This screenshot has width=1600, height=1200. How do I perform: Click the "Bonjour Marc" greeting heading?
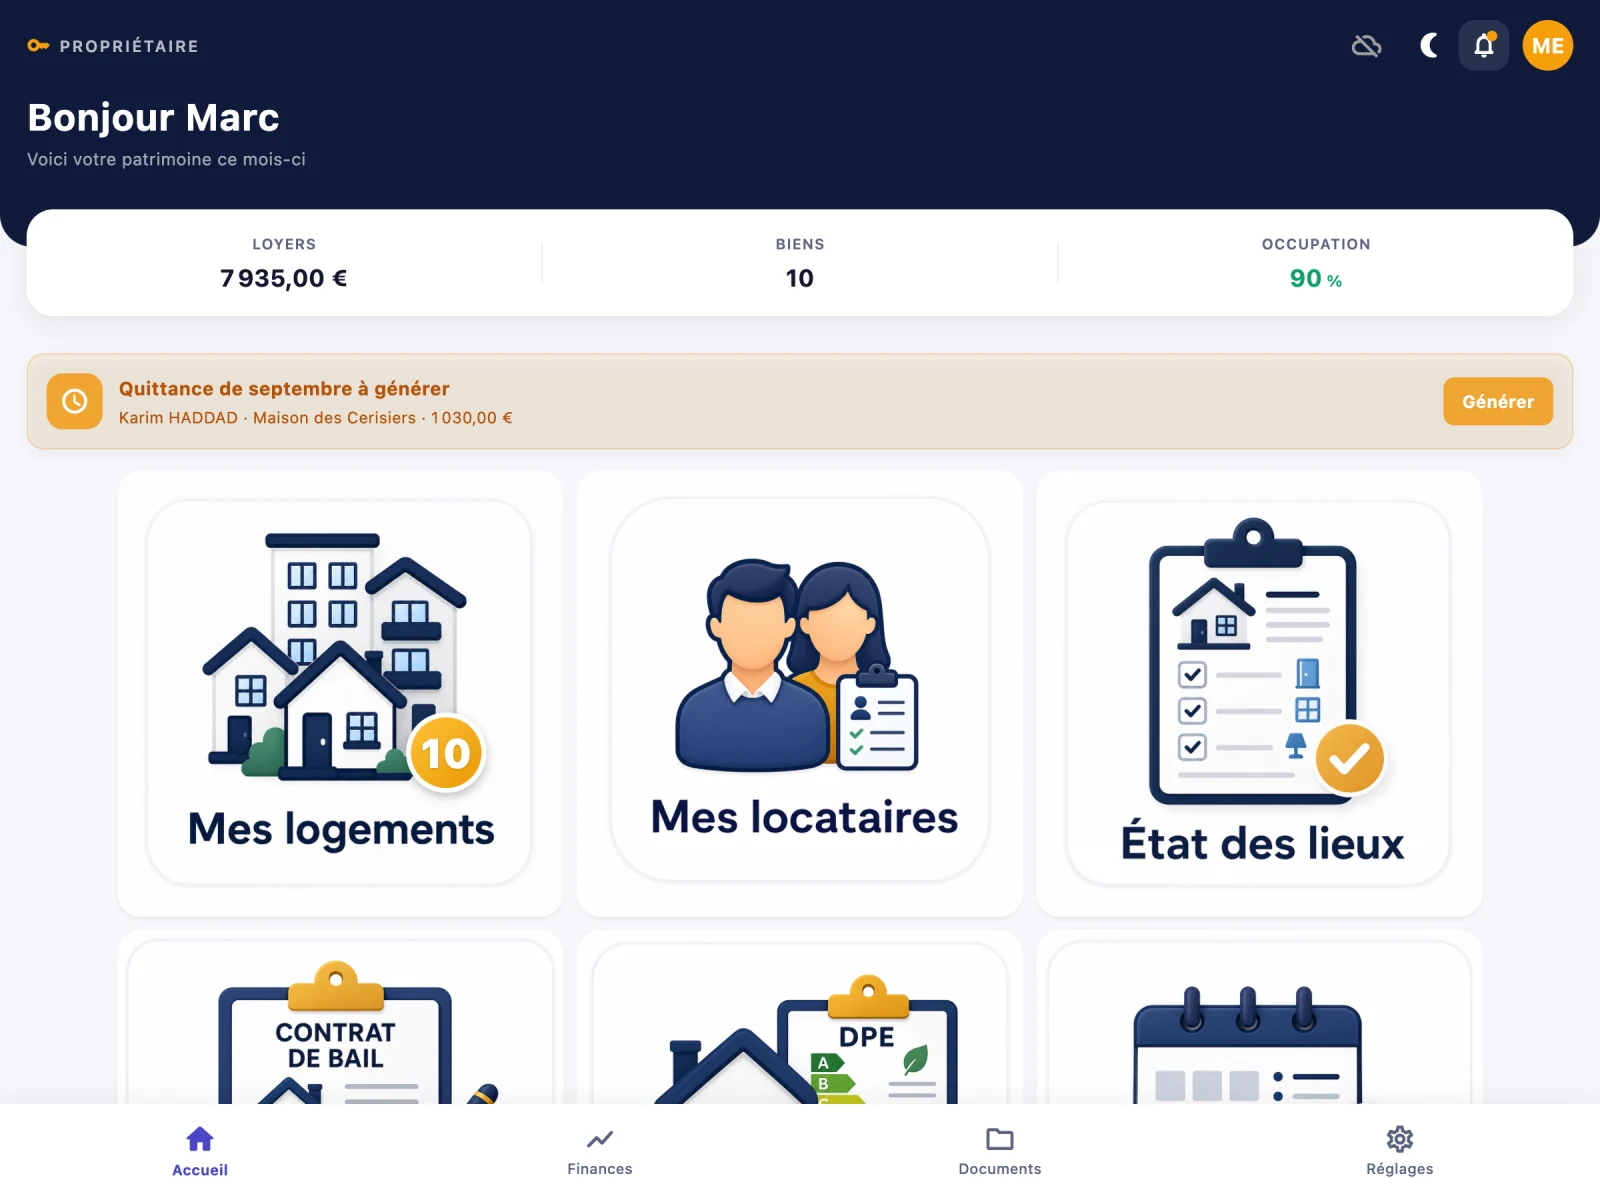[x=153, y=118]
